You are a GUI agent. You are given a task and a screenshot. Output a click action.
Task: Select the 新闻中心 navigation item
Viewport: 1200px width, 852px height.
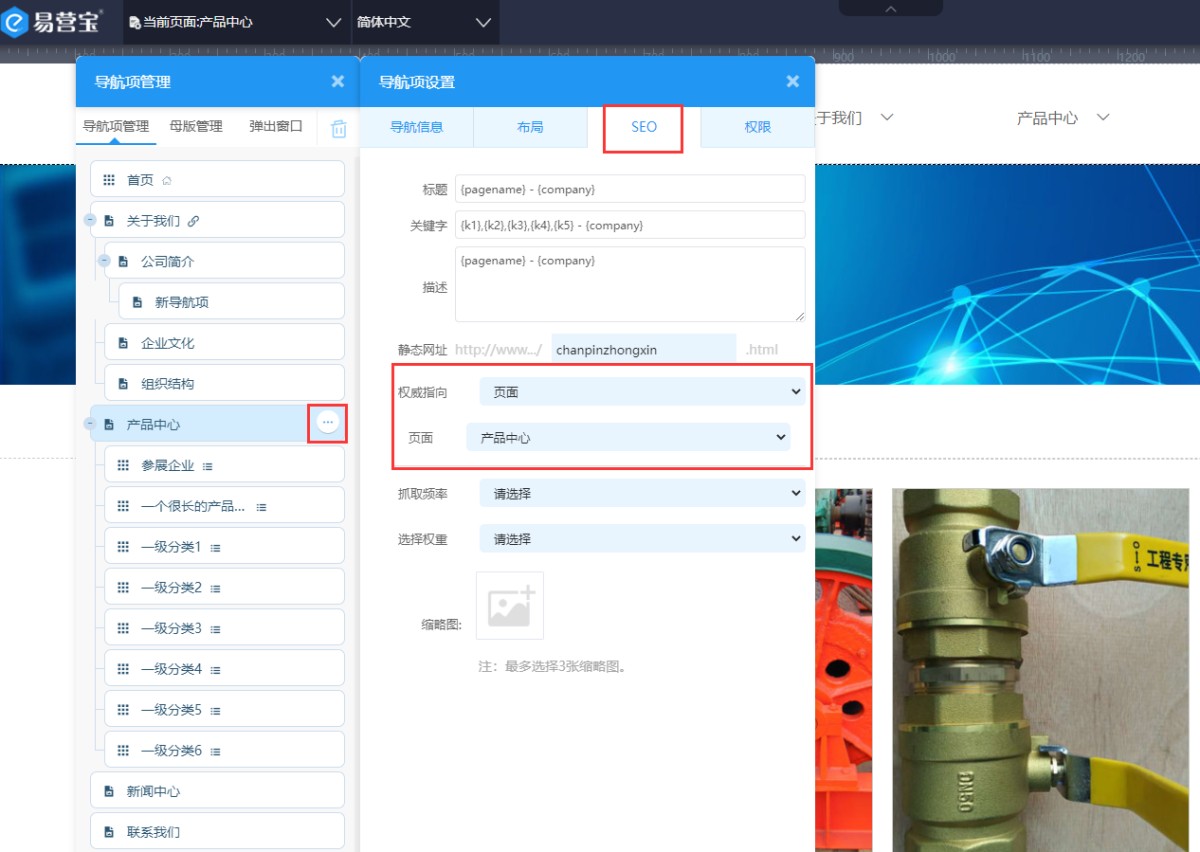217,791
